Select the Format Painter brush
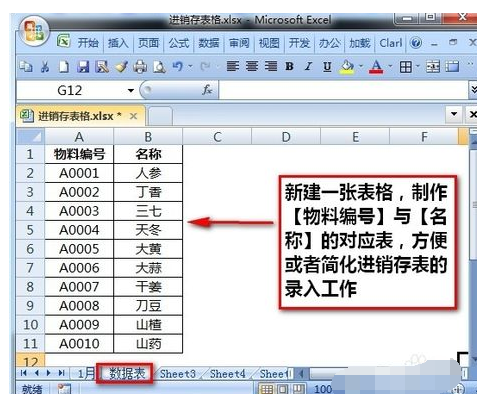This screenshot has width=477, height=394. (121, 67)
